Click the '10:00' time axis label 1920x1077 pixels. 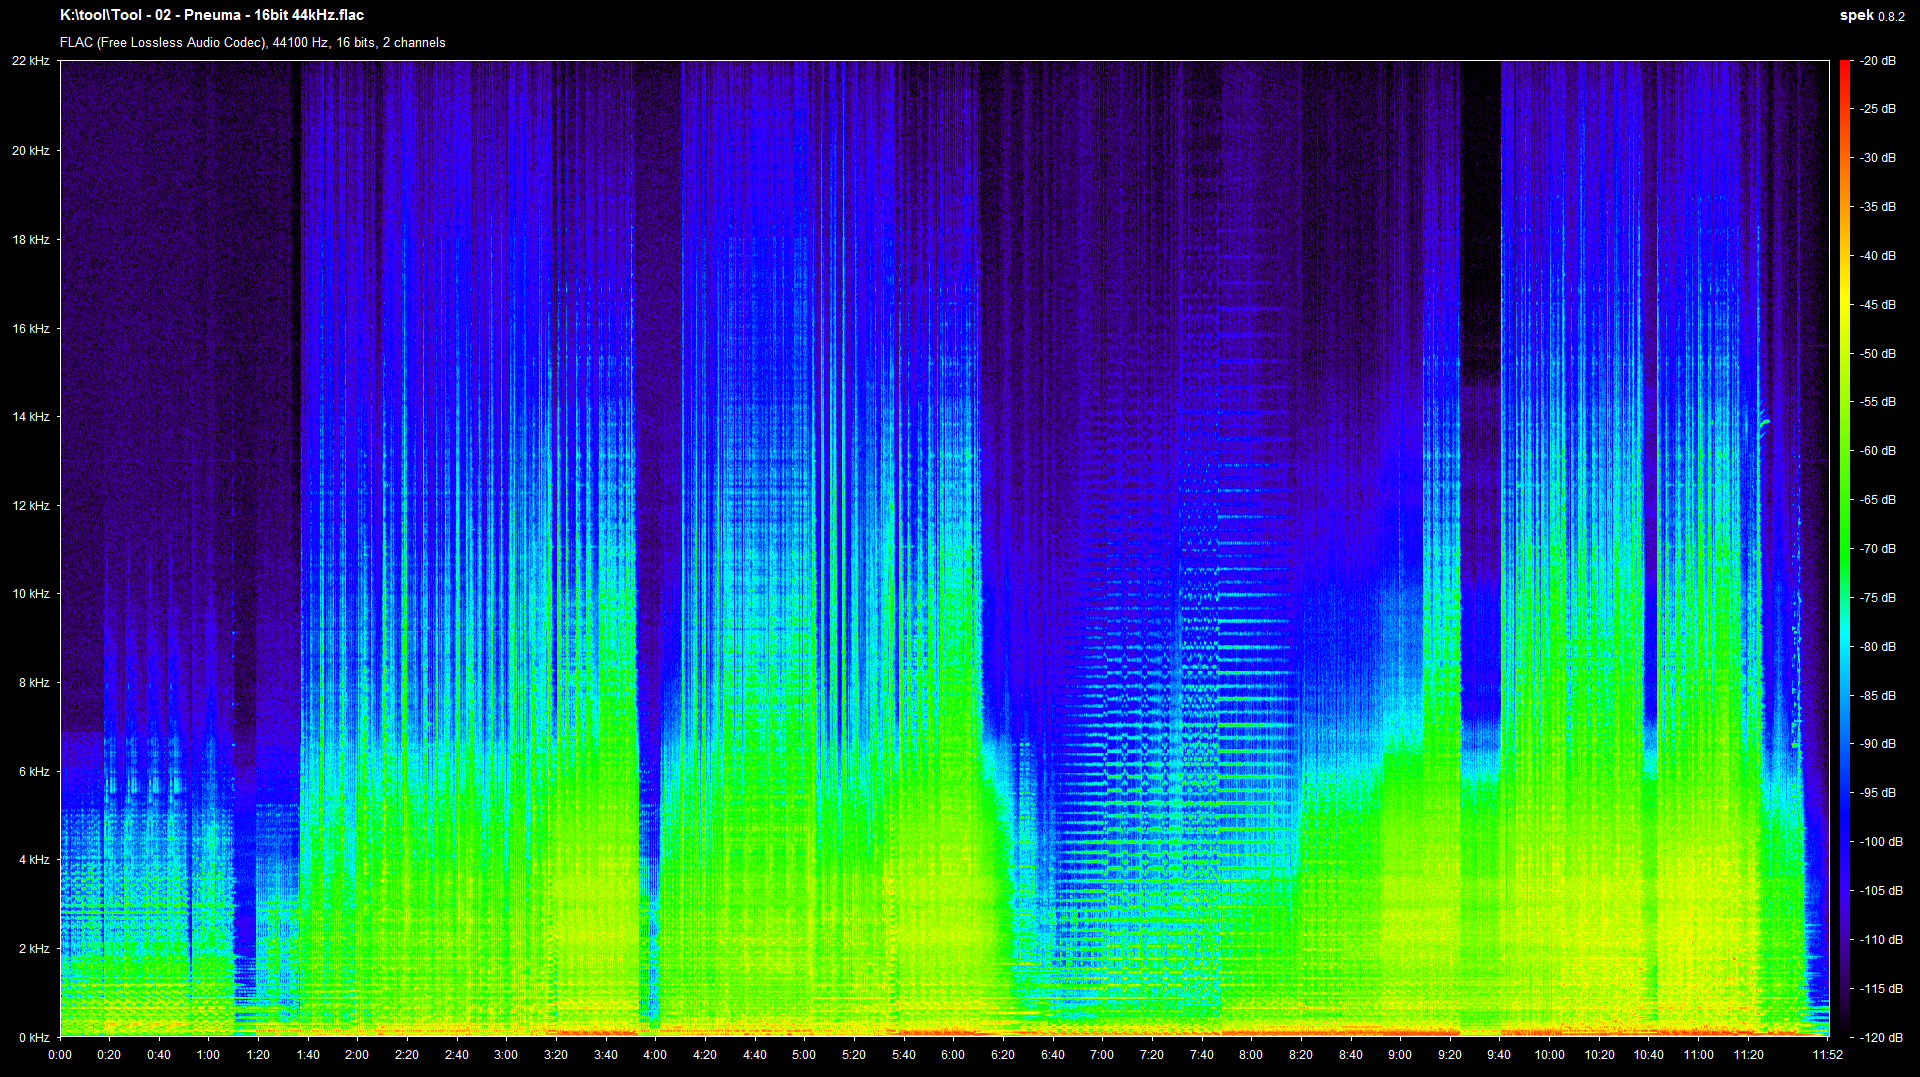(1549, 1055)
